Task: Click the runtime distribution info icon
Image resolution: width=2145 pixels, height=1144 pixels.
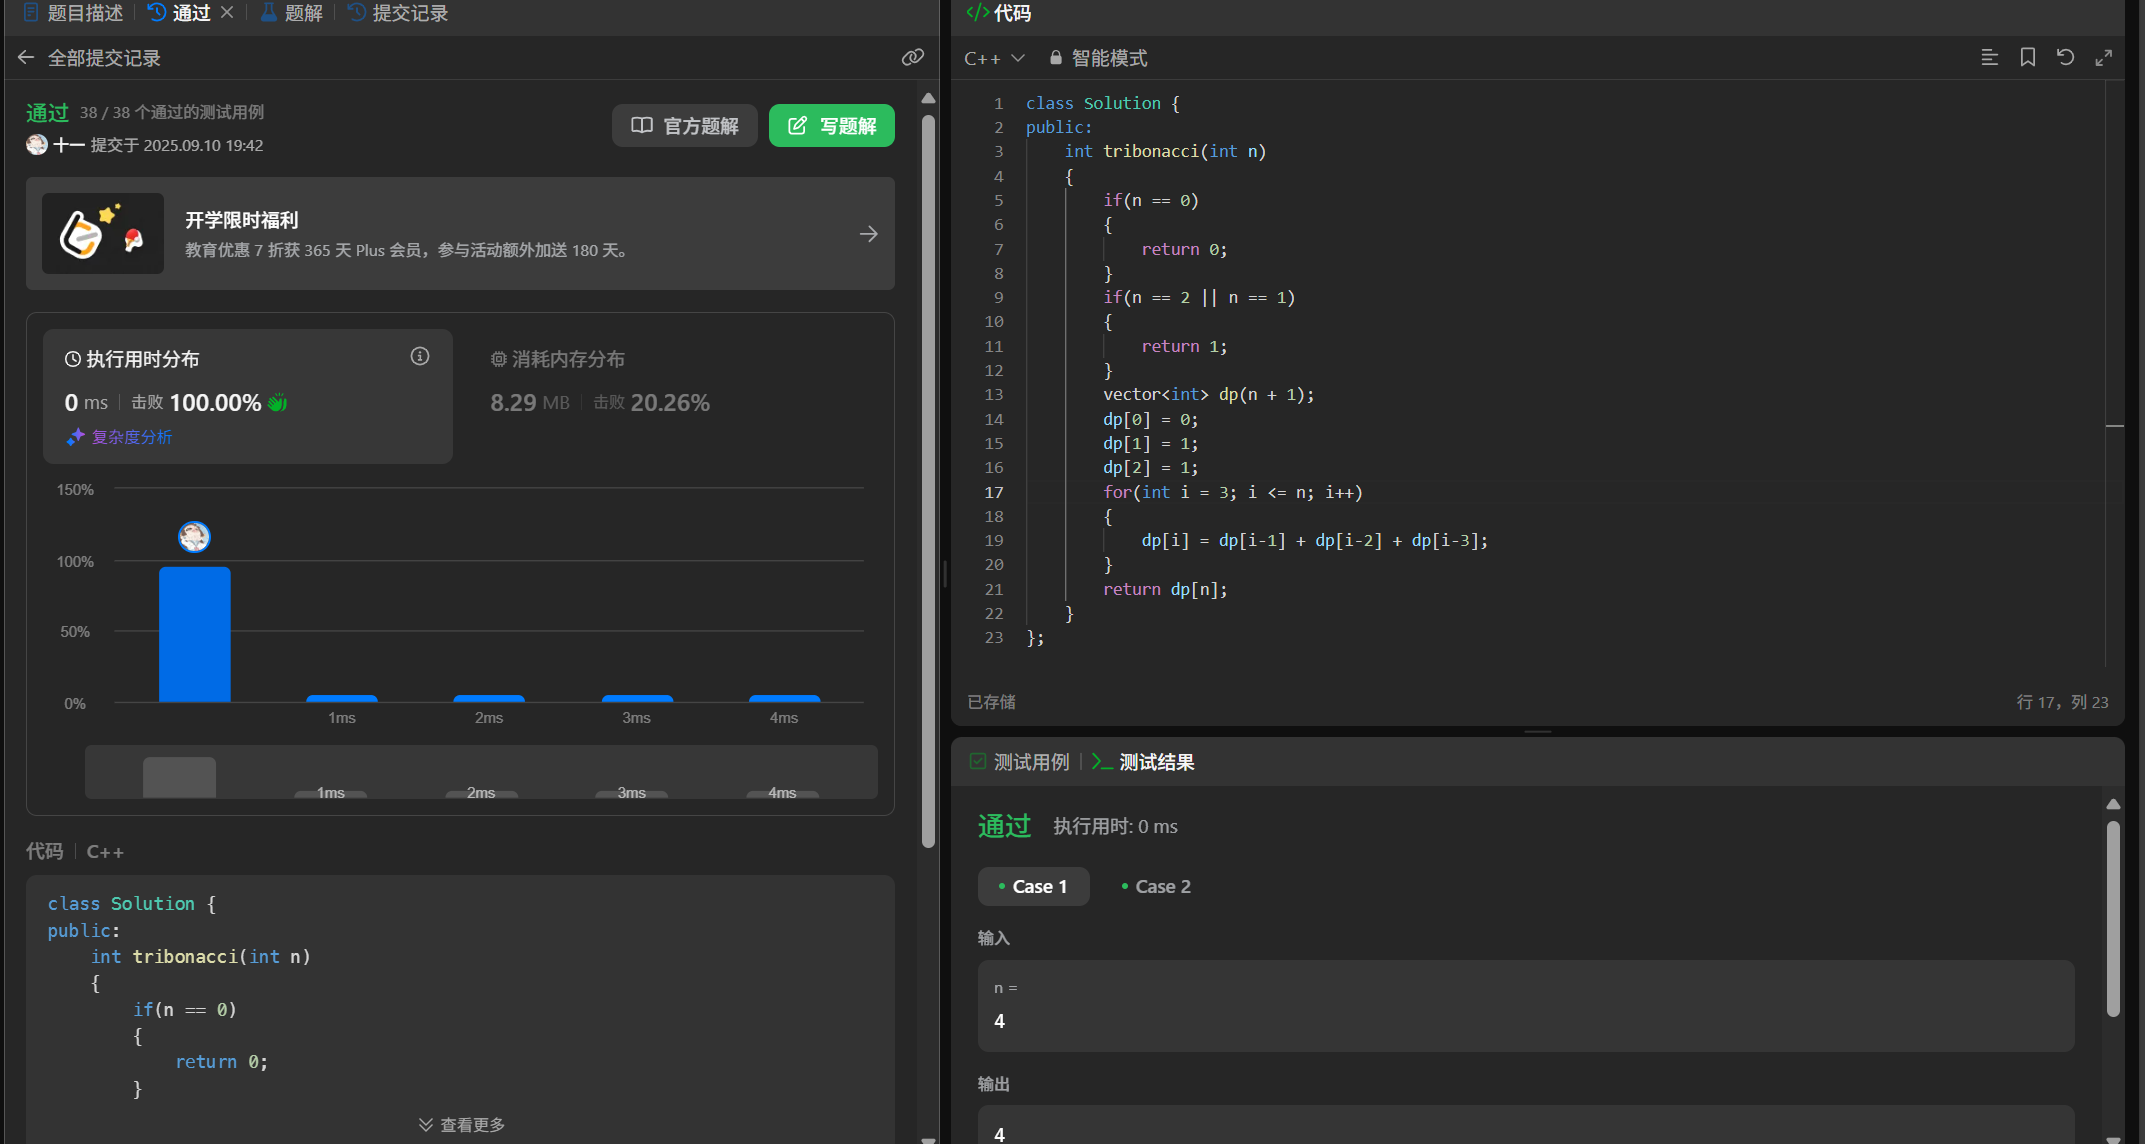Action: coord(420,357)
